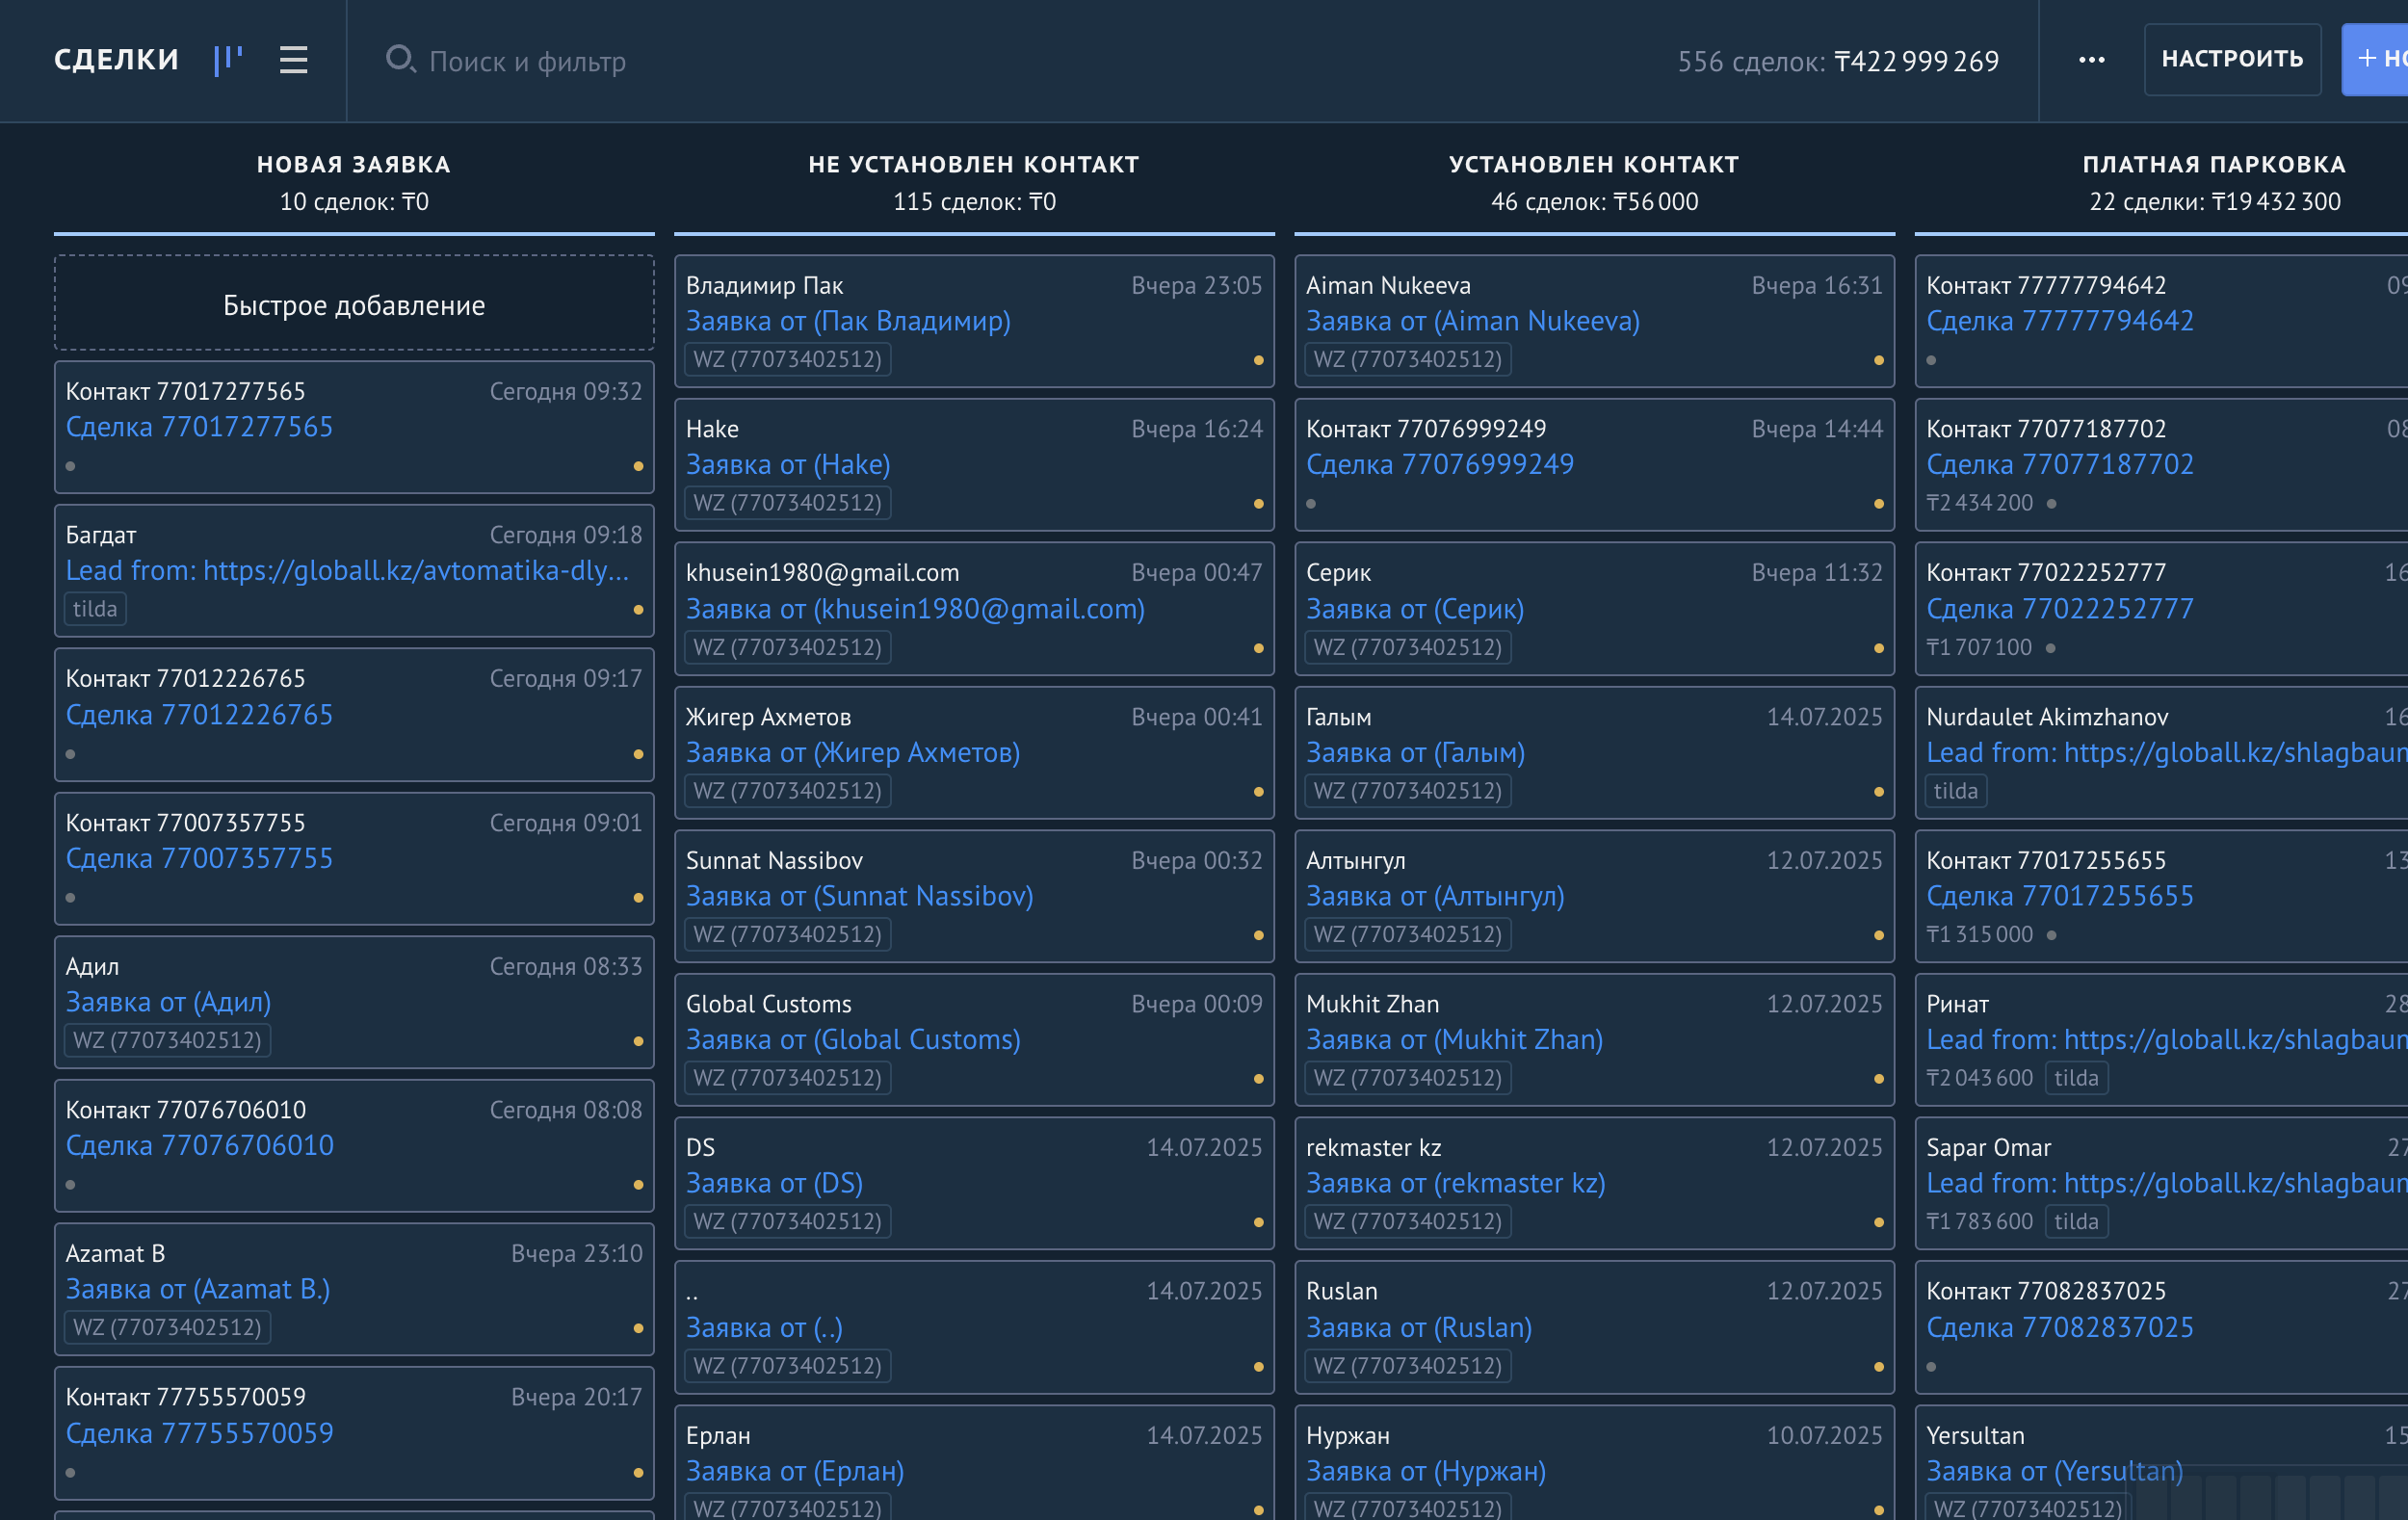Image resolution: width=2408 pixels, height=1520 pixels.
Task: Open deal Заявка от (Пак Владимир)
Action: coord(847,321)
